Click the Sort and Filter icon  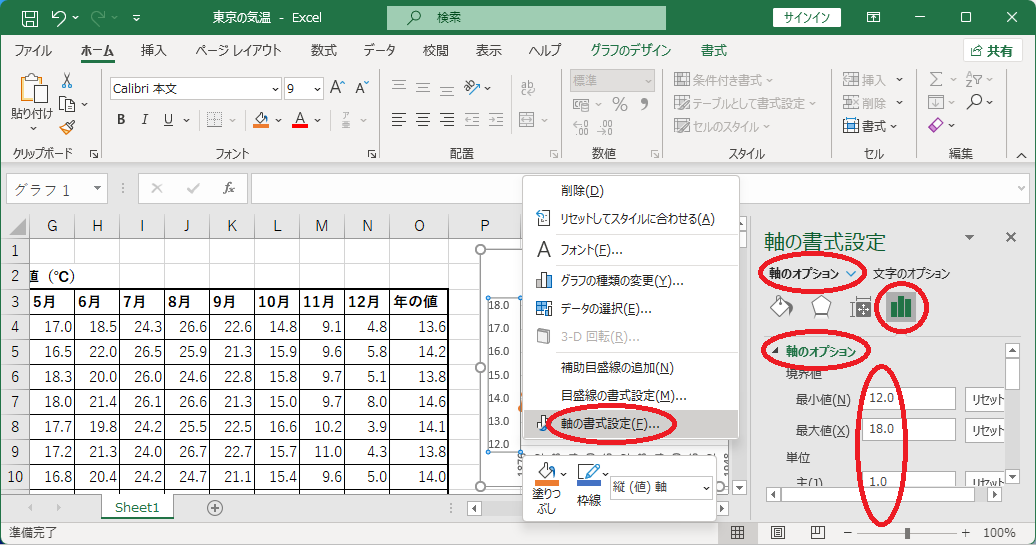[x=973, y=79]
